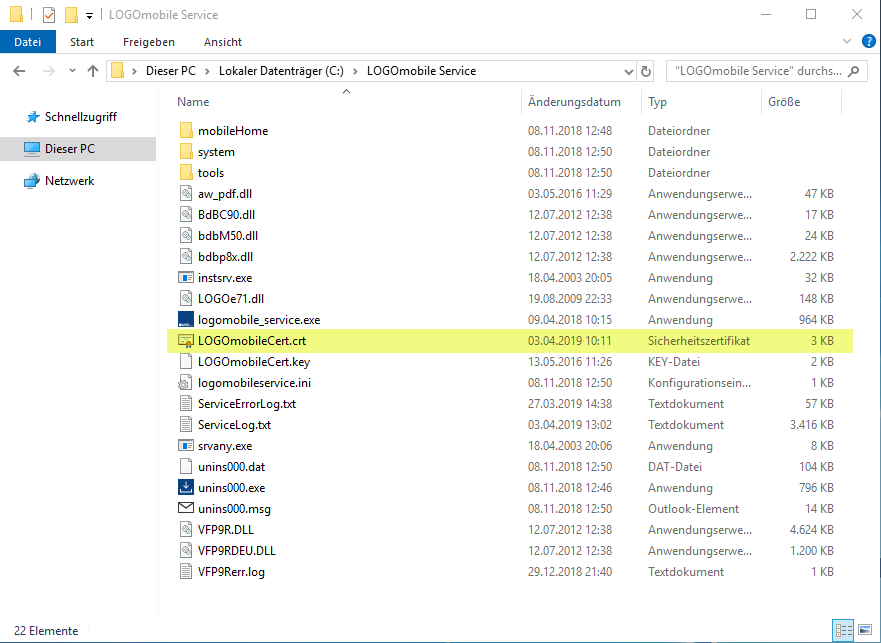
Task: Select the logomobile_service.exe blue icon
Action: click(x=186, y=319)
